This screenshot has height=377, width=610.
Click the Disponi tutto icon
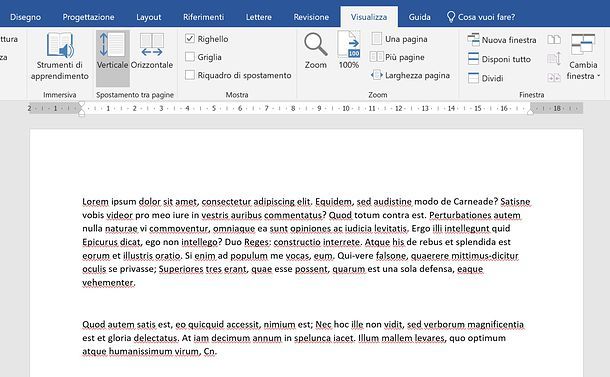(x=473, y=59)
